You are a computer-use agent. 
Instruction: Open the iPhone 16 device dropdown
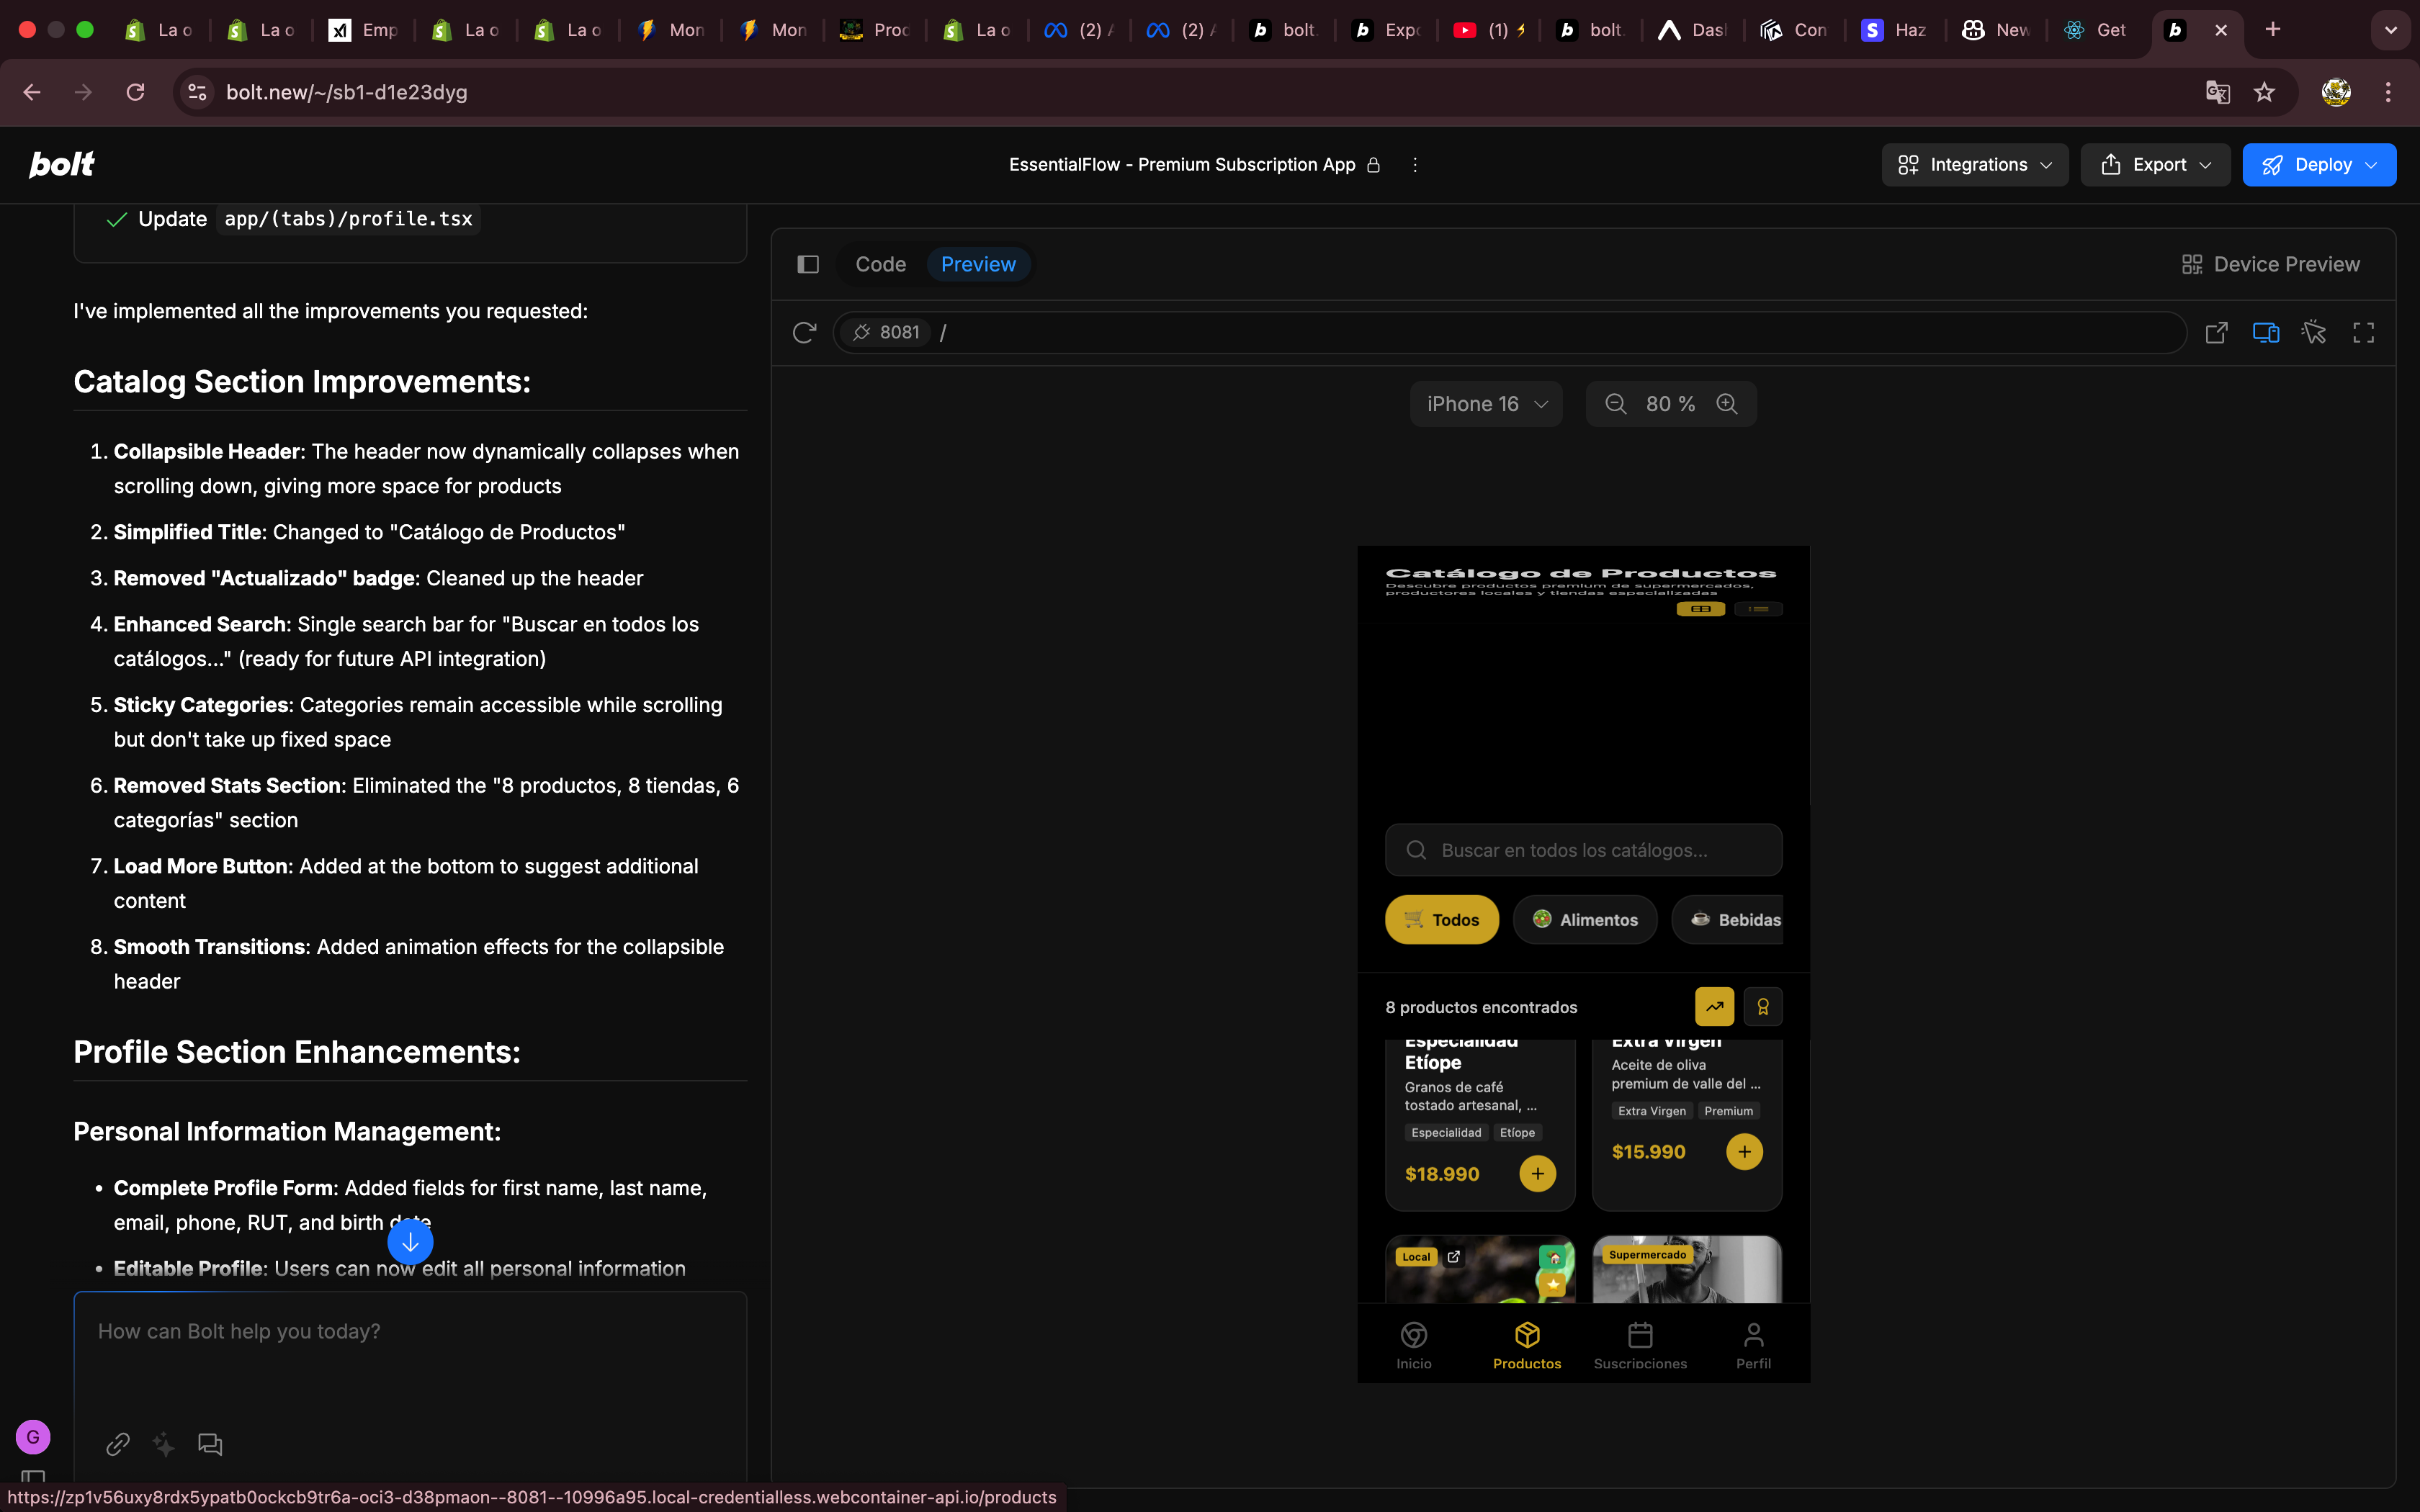(x=1486, y=404)
